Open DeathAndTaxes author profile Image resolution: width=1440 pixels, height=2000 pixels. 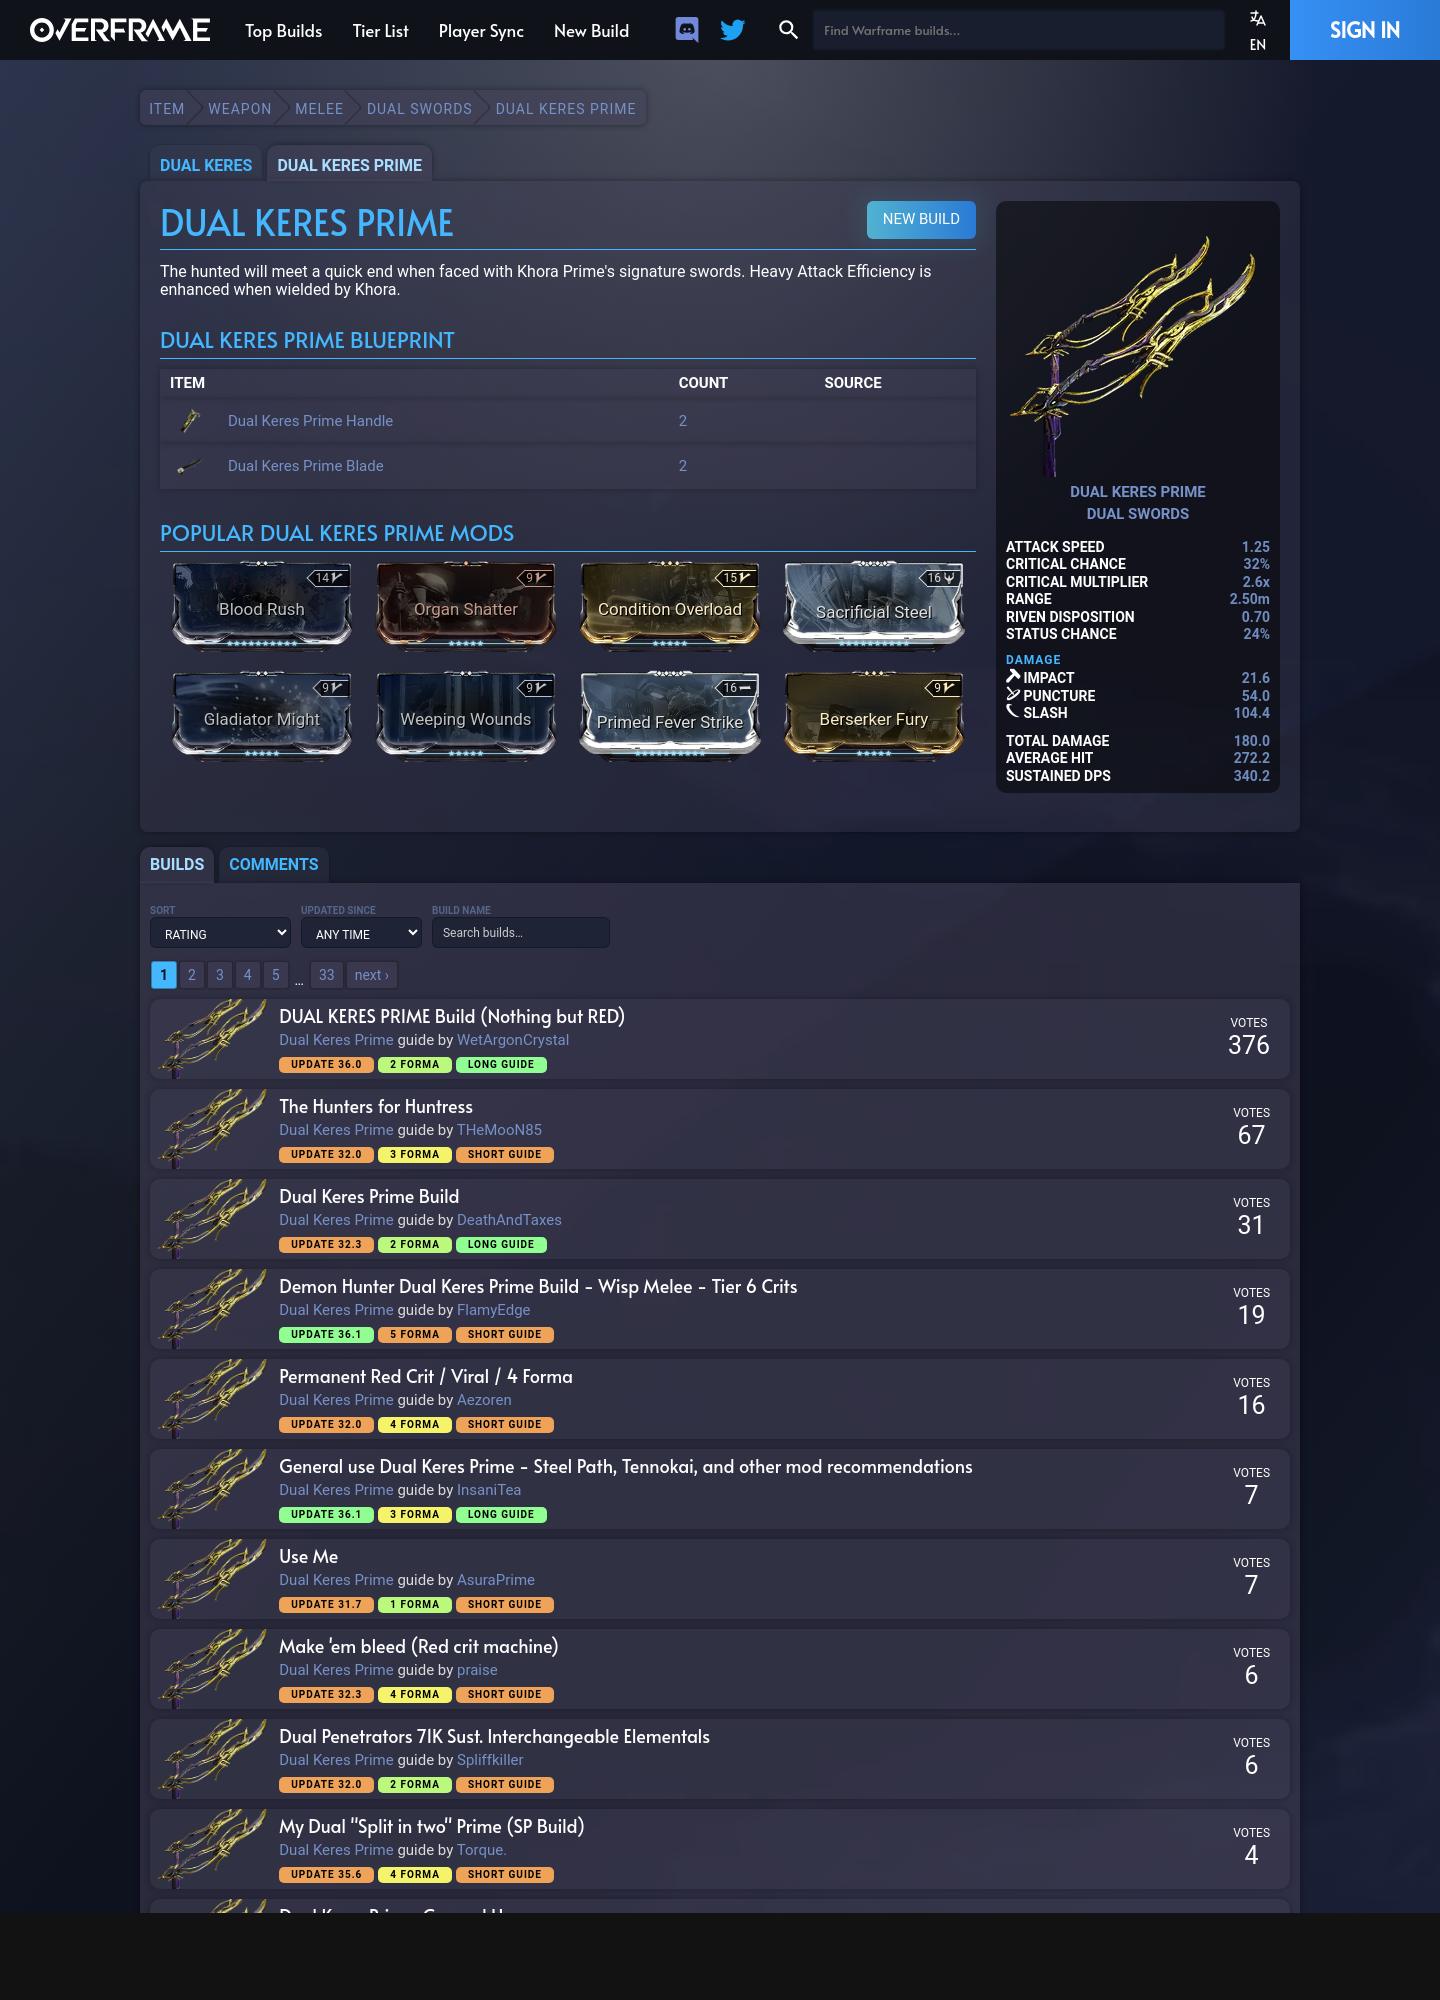pos(509,1220)
